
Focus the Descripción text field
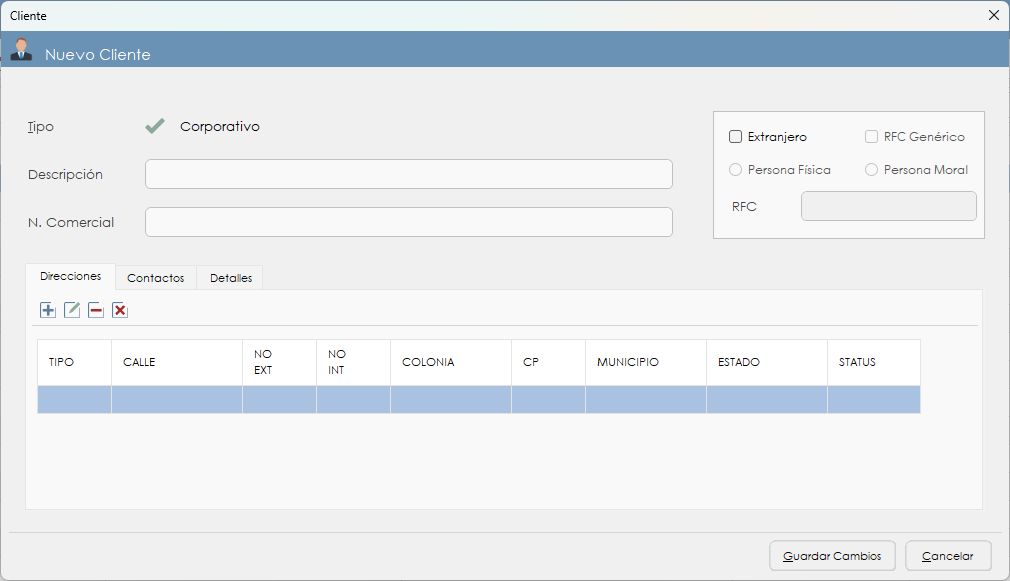(x=408, y=174)
